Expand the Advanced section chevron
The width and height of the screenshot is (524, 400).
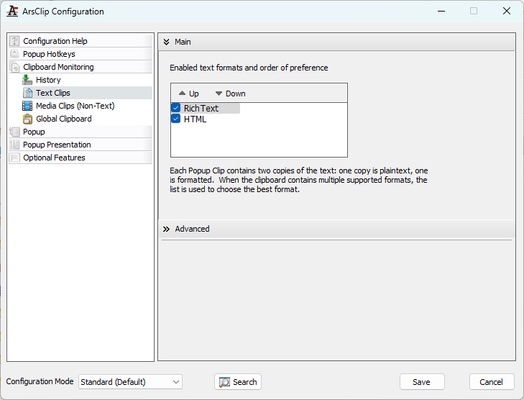tap(166, 229)
